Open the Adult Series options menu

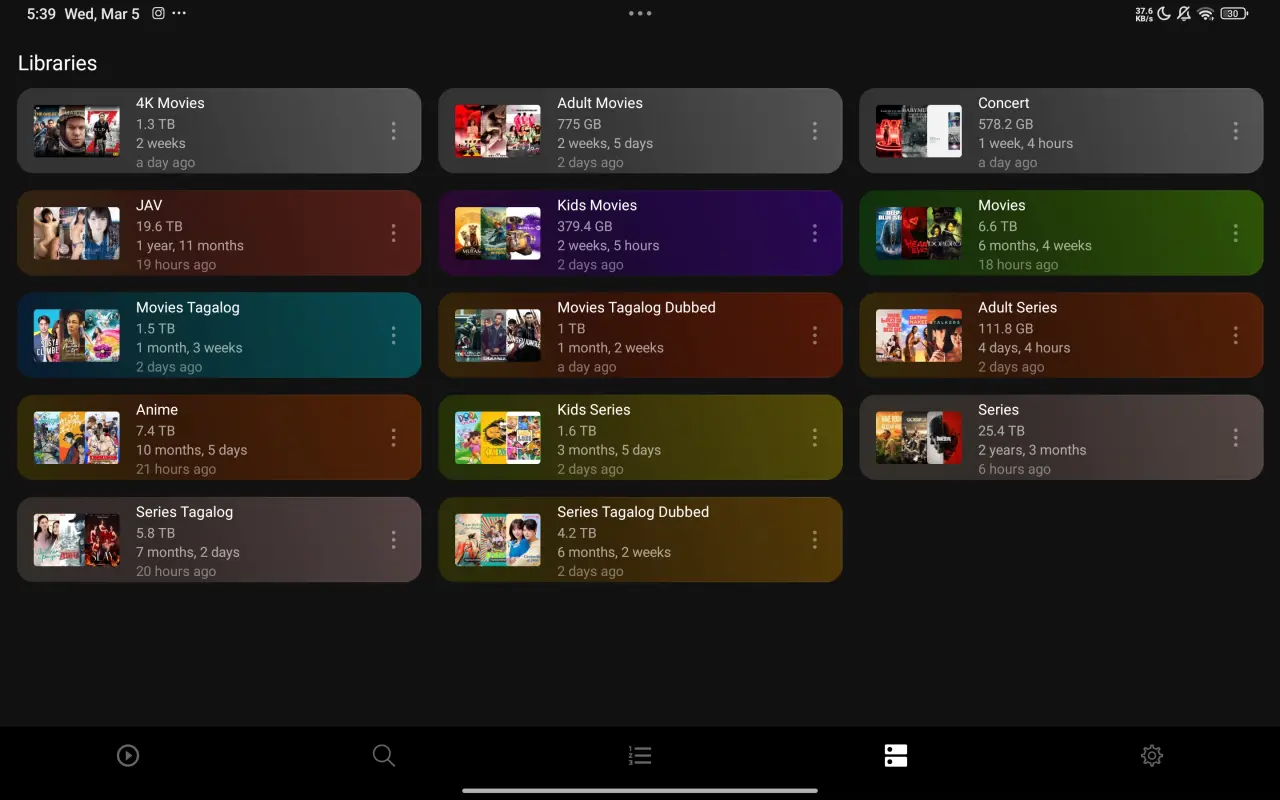point(1235,335)
